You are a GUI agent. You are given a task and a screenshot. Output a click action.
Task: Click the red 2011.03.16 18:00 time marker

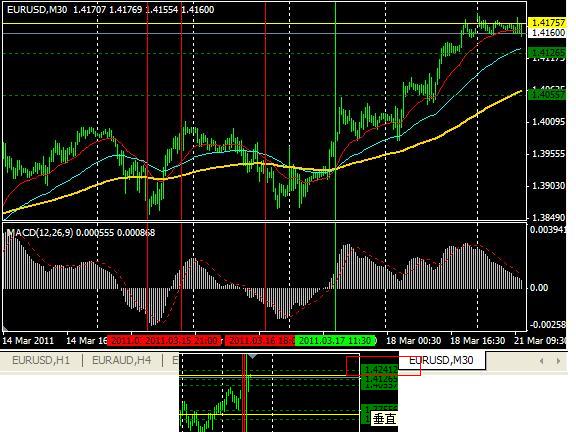tap(262, 341)
